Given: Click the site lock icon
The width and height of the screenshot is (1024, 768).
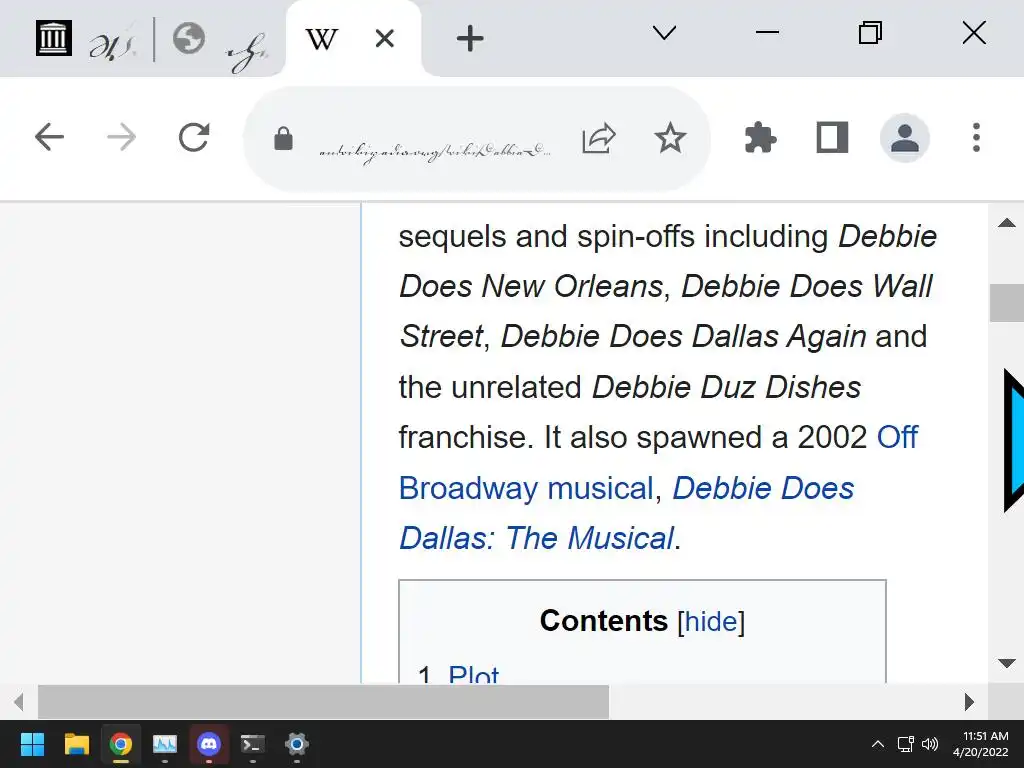Looking at the screenshot, I should point(283,139).
